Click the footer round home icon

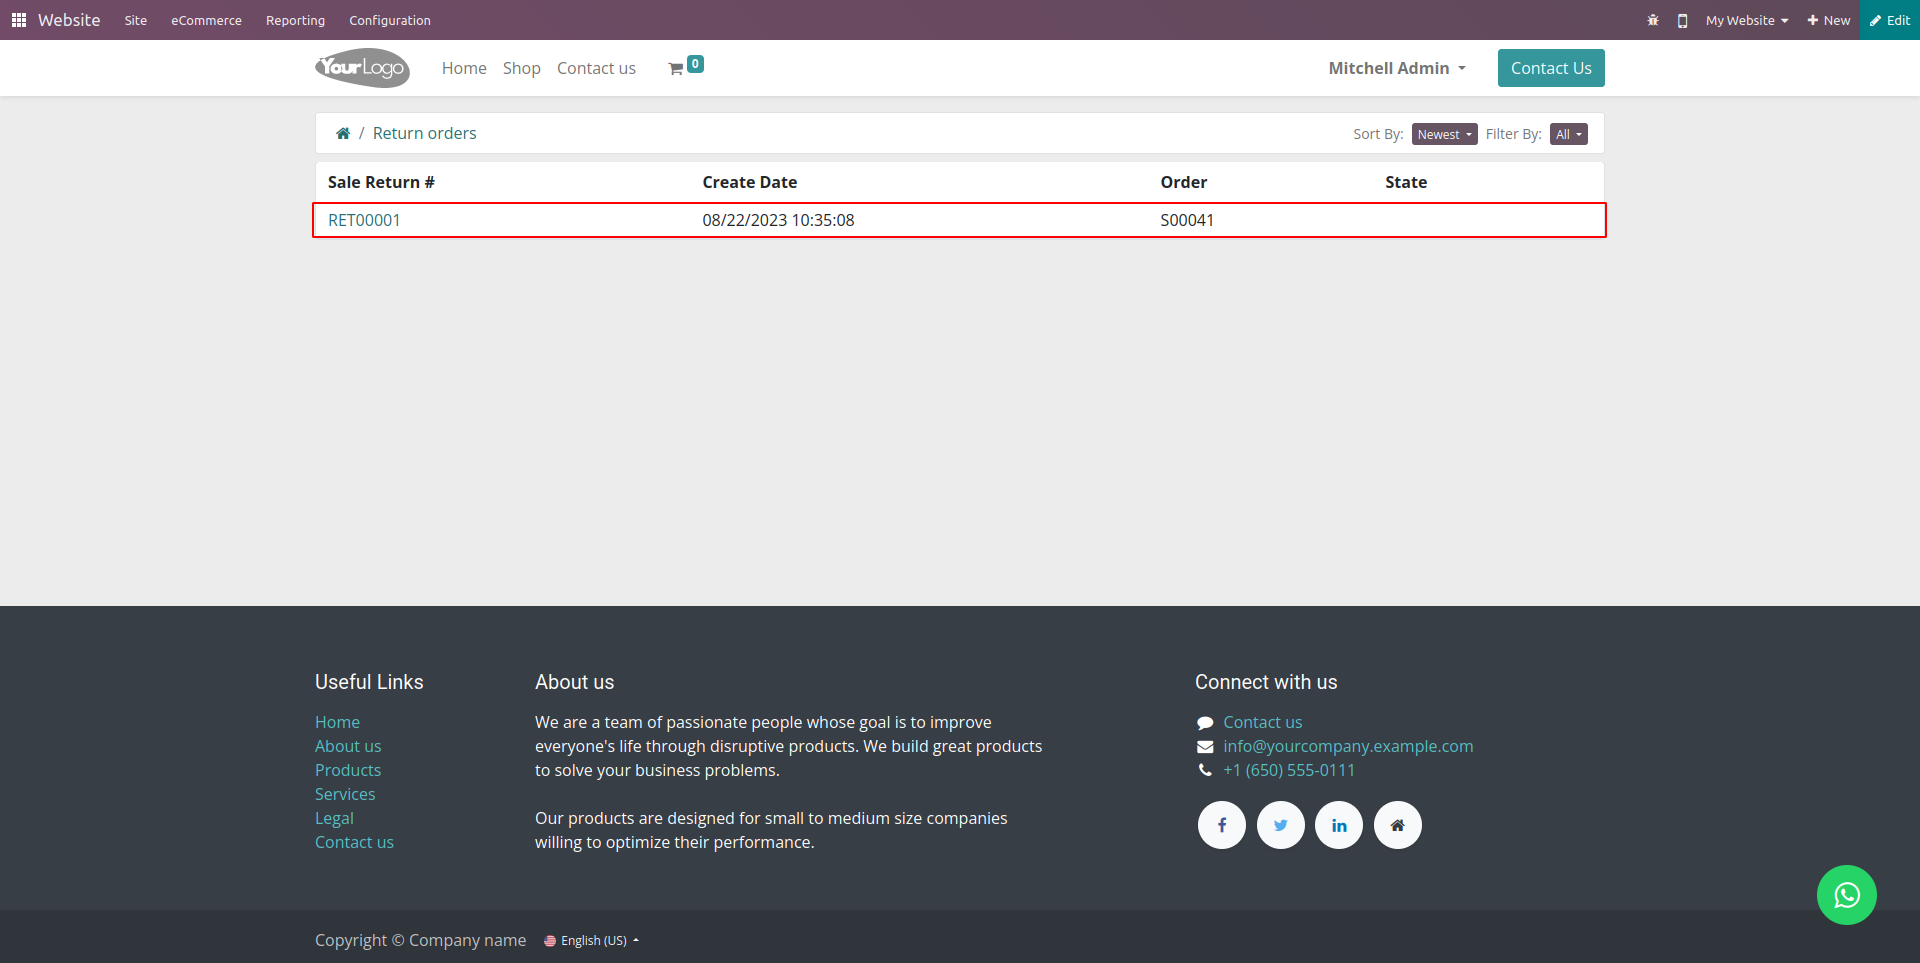(x=1398, y=825)
